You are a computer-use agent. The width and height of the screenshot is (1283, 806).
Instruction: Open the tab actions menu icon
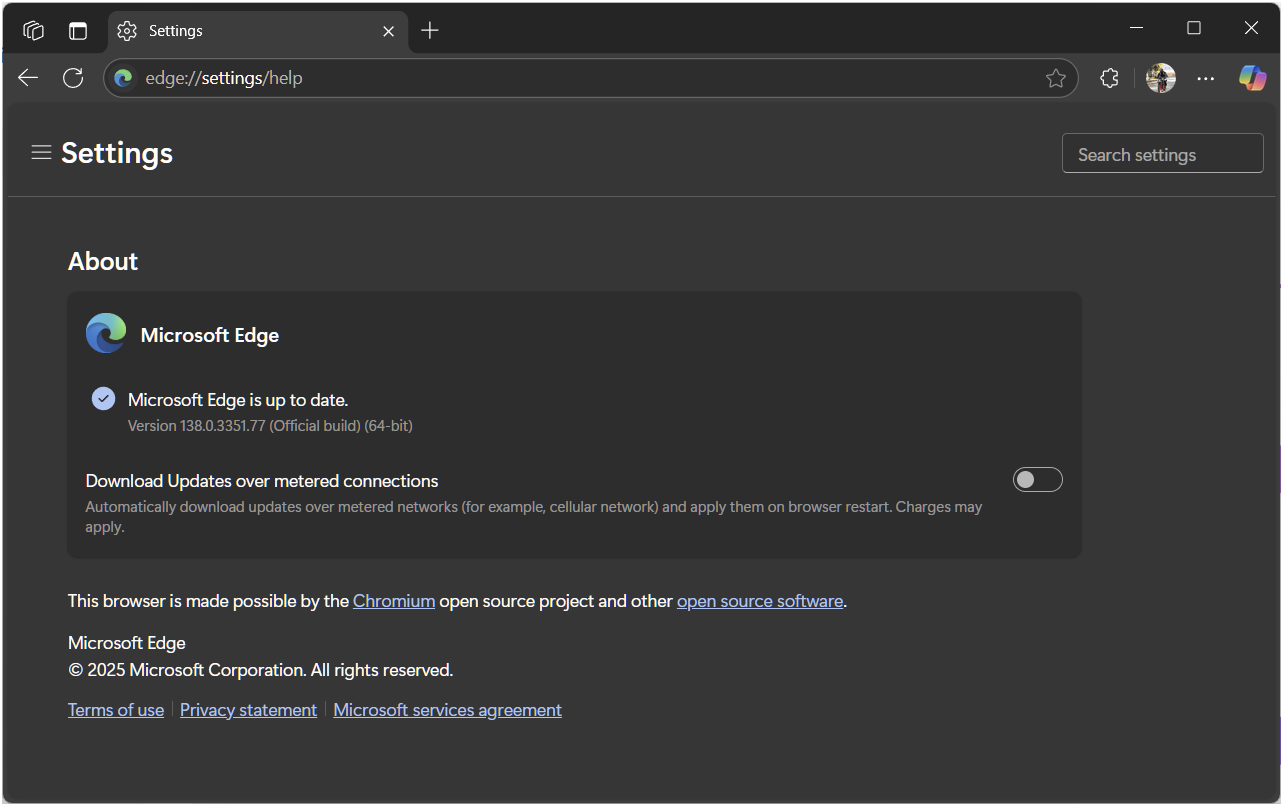(78, 31)
